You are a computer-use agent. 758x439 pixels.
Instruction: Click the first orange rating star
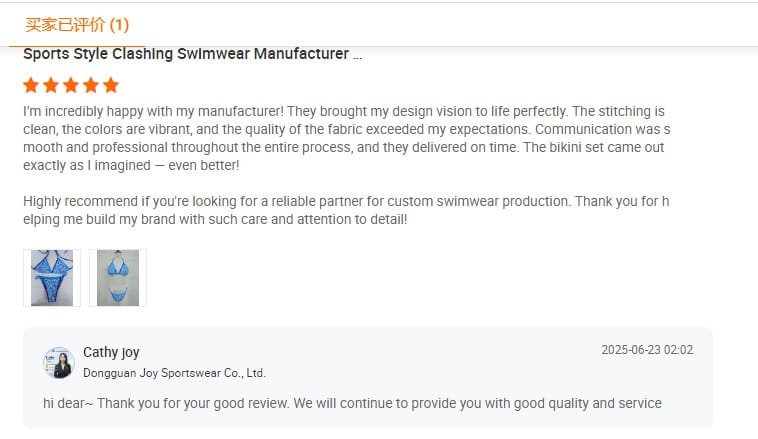point(31,85)
